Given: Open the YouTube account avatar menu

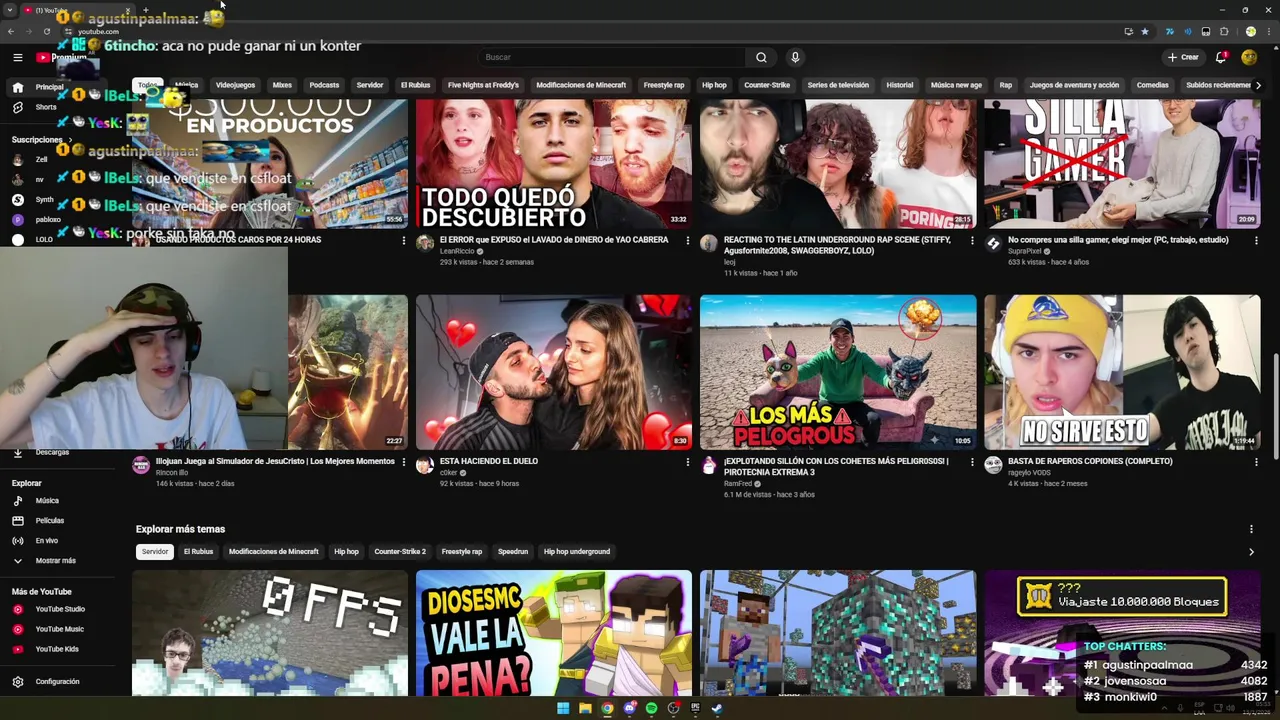Looking at the screenshot, I should coord(1249,58).
